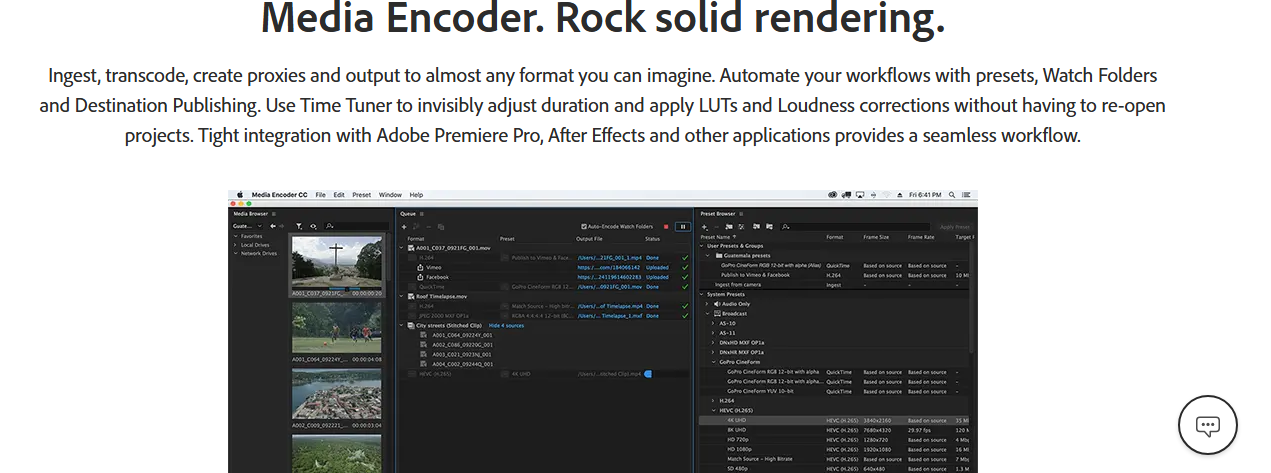Select Publish to Vimeo & Facebook preset
This screenshot has height=473, width=1271.
point(833,275)
